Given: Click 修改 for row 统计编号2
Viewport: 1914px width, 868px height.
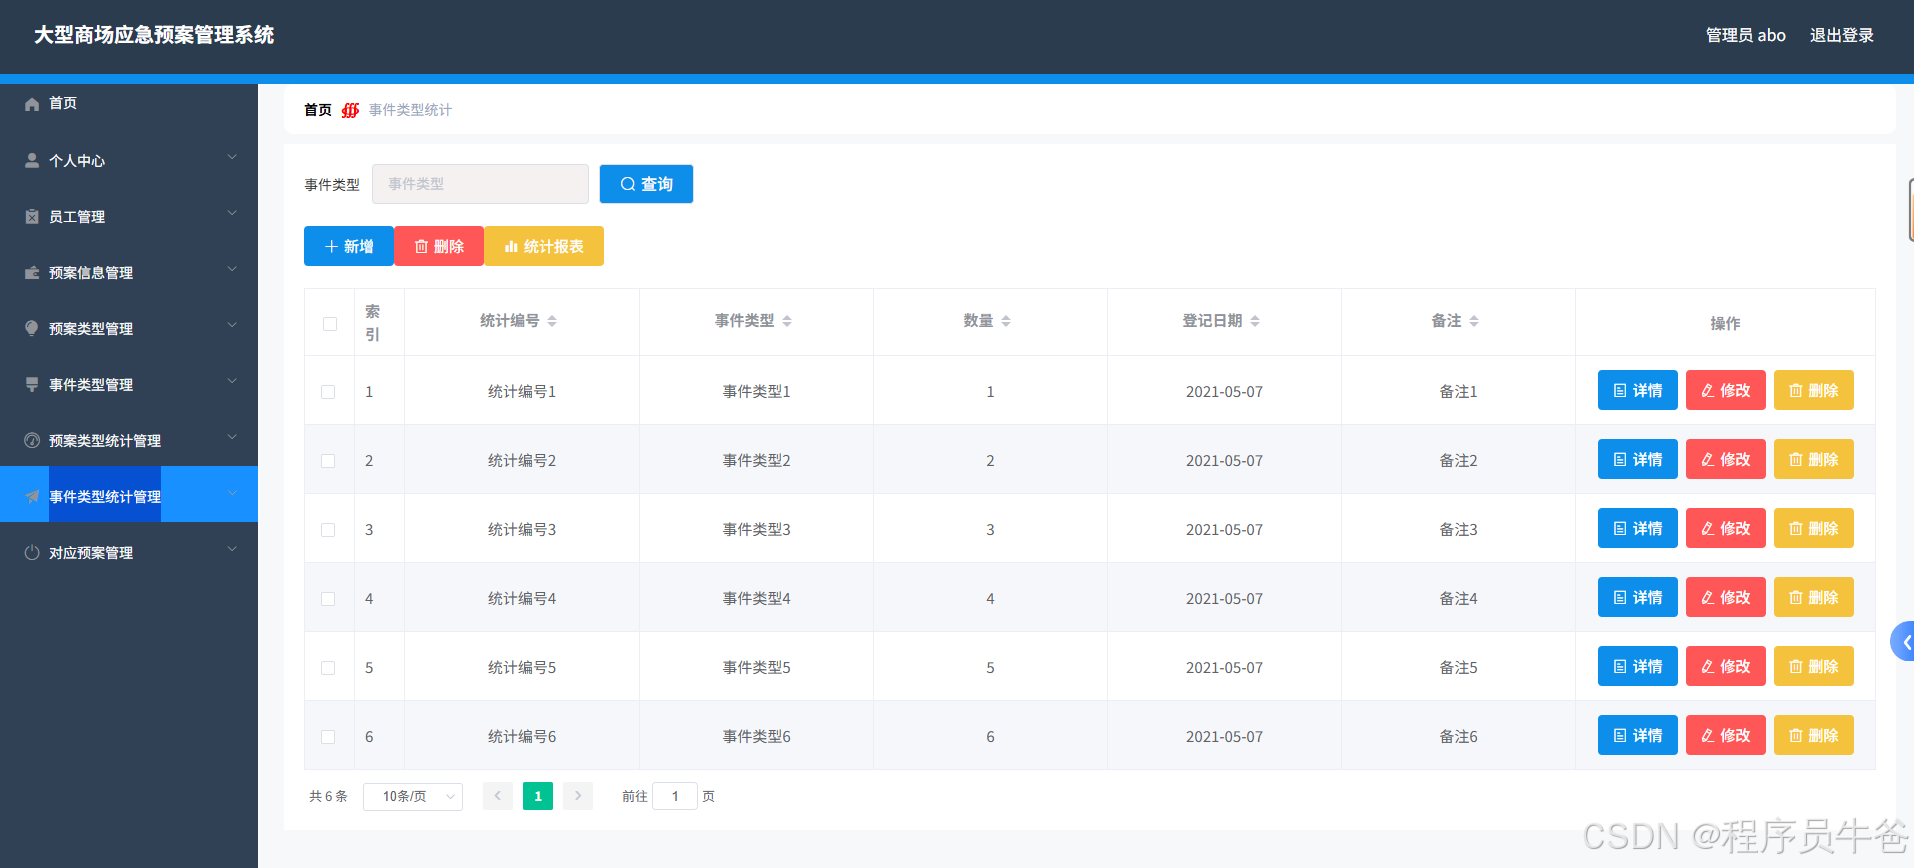Looking at the screenshot, I should 1726,459.
